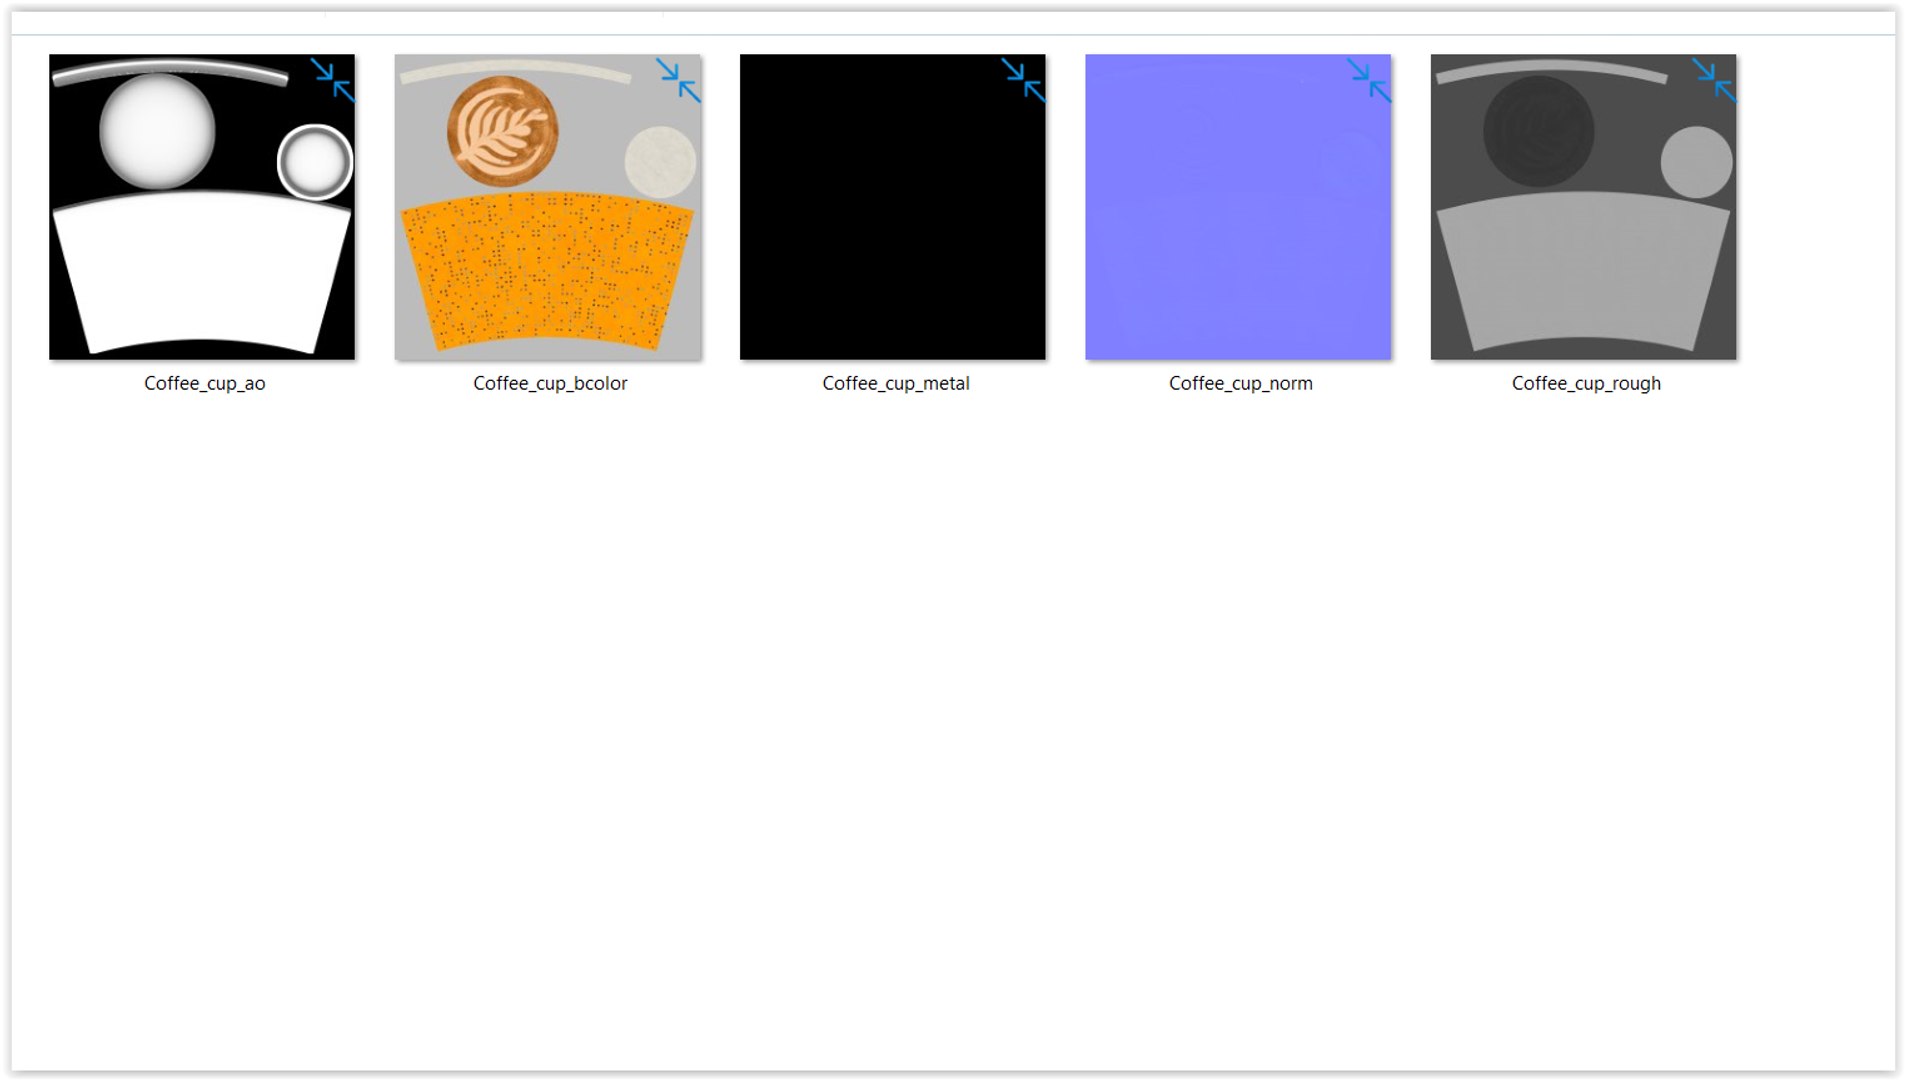Click compressed arrows icon on Coffee_cup_norm

(x=1369, y=80)
